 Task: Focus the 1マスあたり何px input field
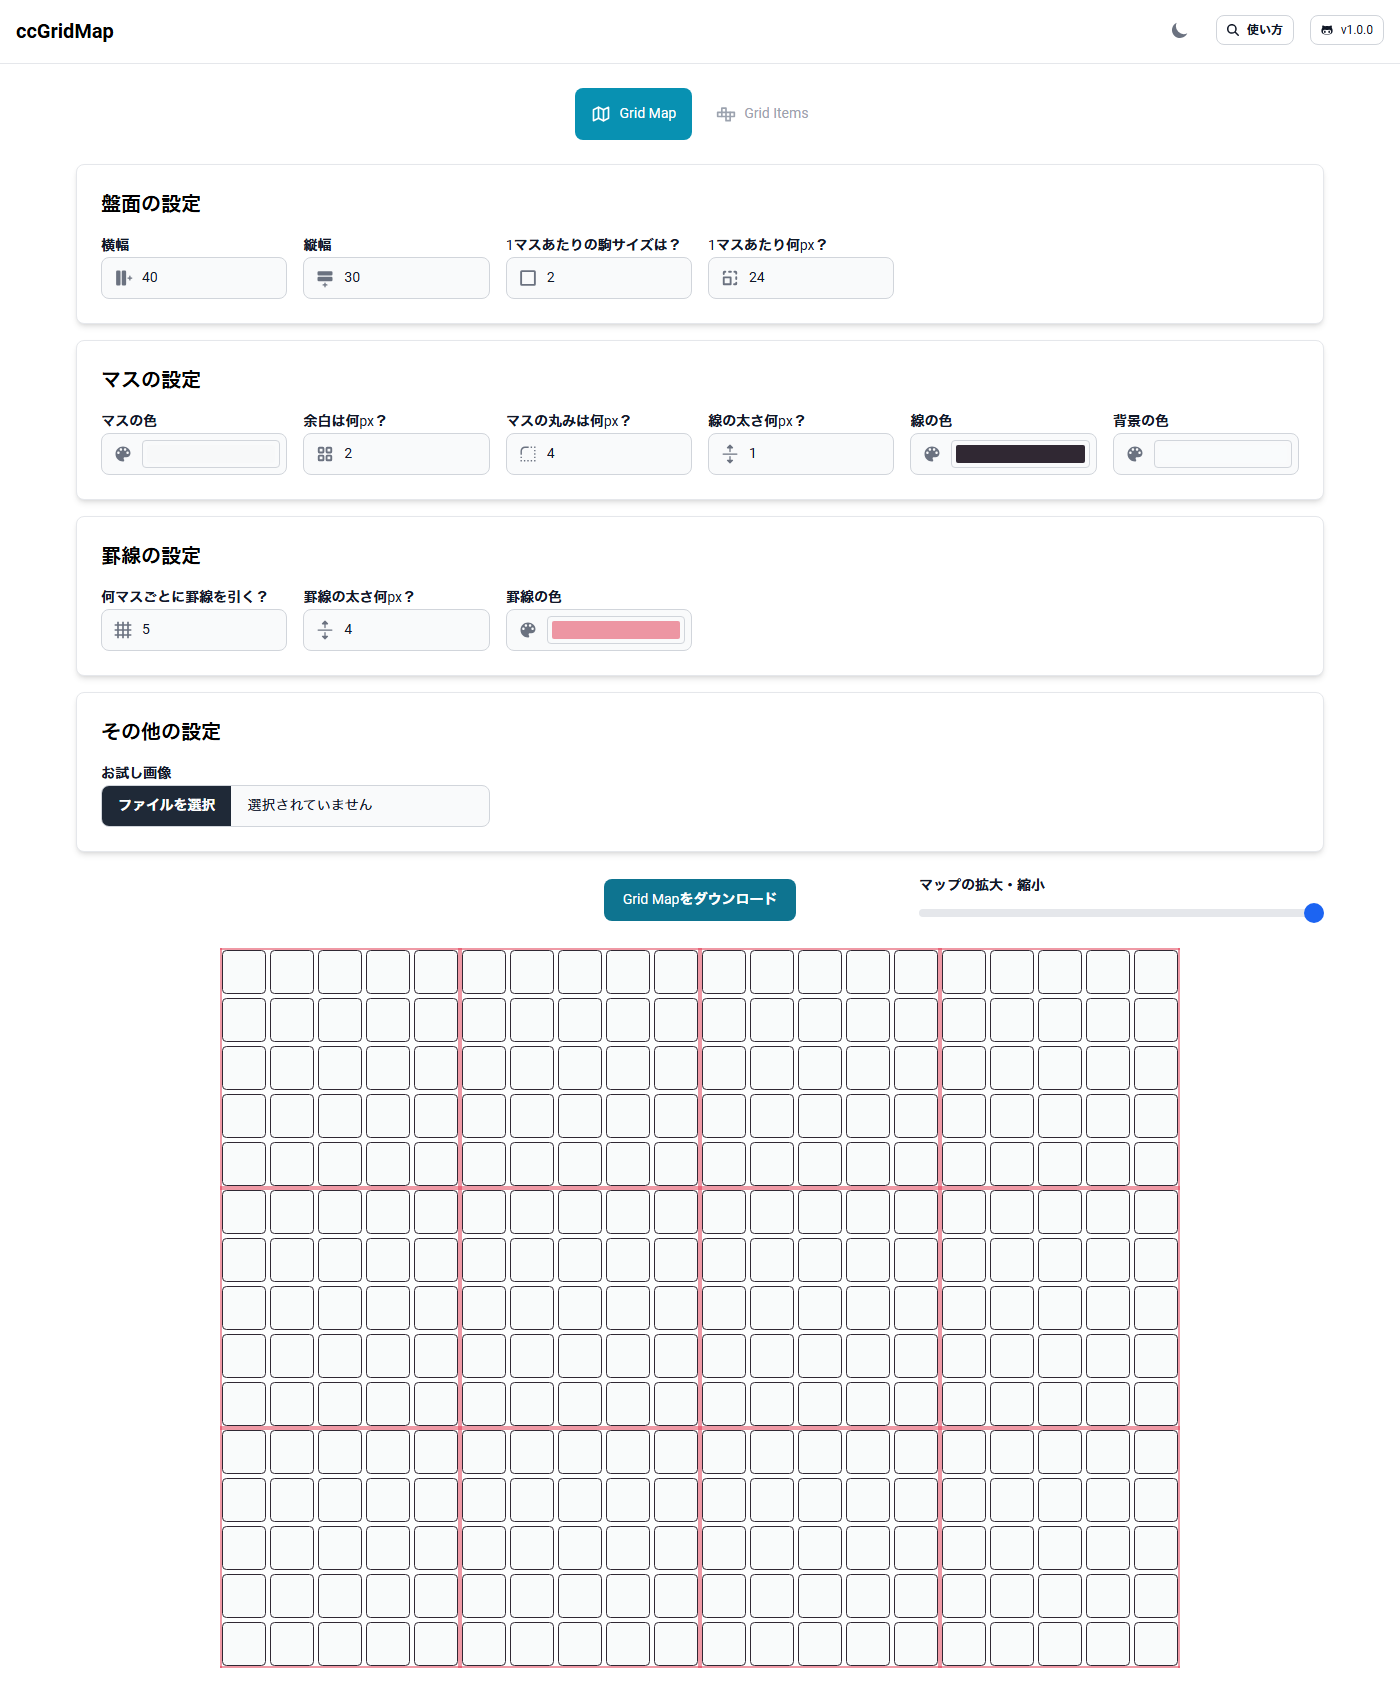tap(815, 278)
